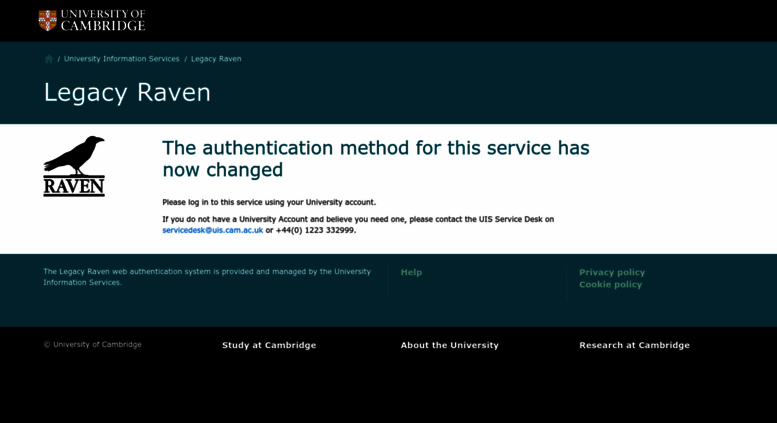Click the © University of Cambridge text
Screen dimensions: 777x423
point(93,344)
